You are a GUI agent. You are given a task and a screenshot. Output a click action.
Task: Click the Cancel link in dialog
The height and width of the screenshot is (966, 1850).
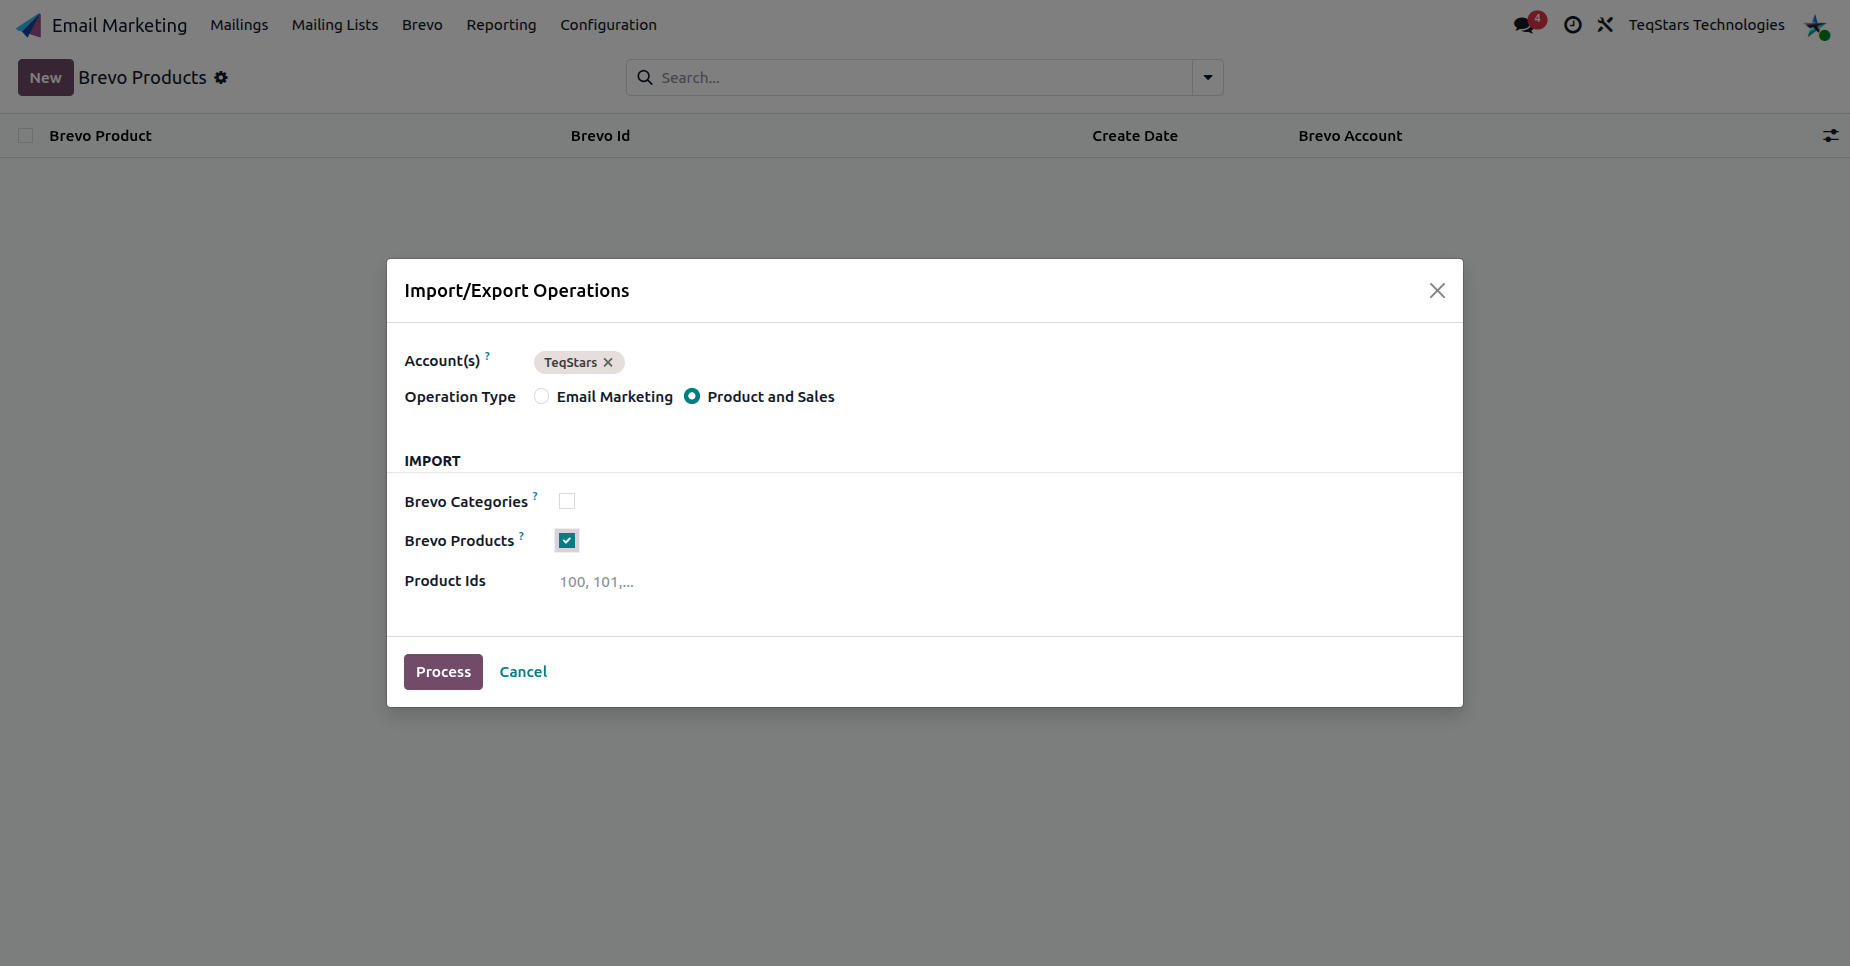coord(523,672)
